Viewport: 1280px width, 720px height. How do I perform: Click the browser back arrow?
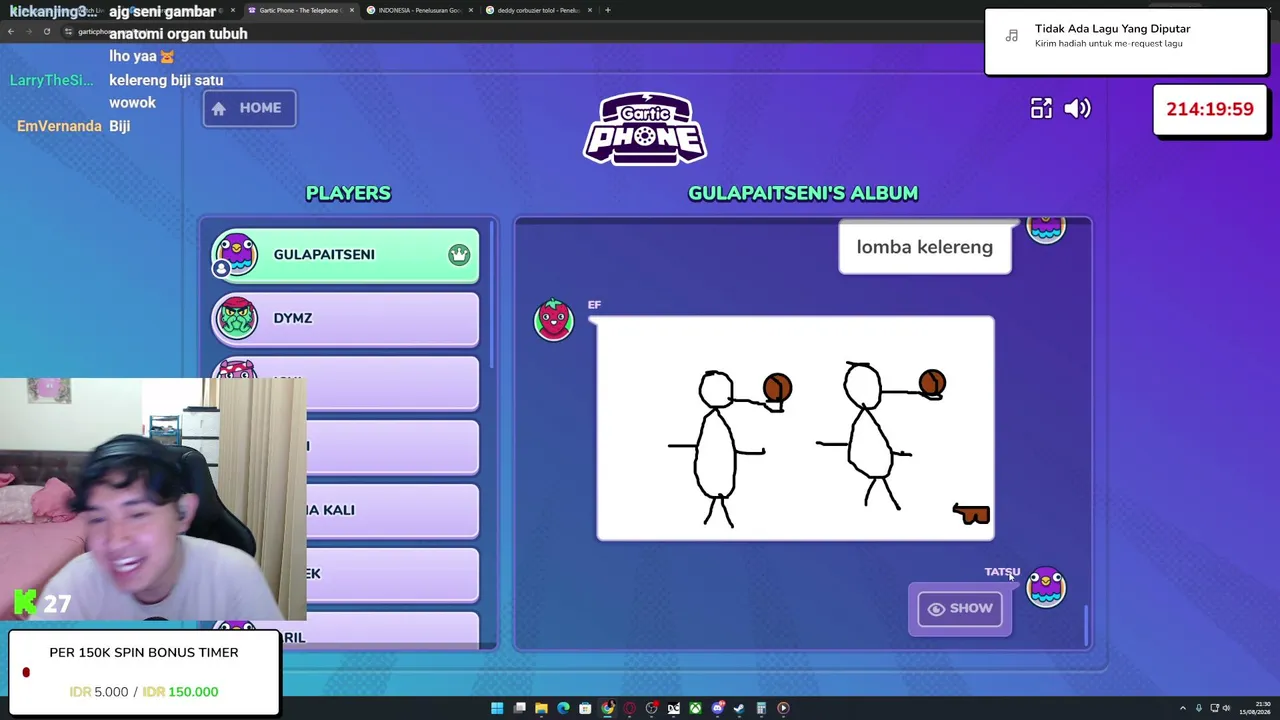(x=10, y=31)
